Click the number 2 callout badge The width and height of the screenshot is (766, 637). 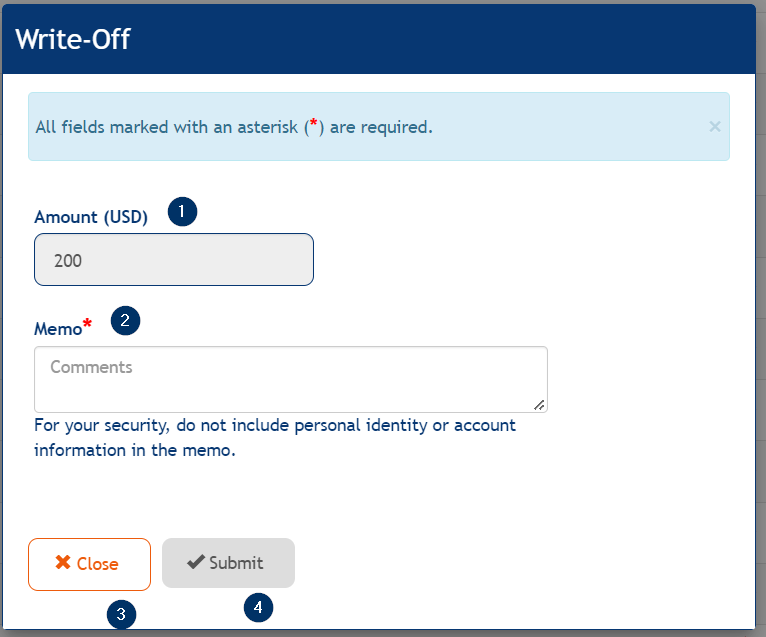pyautogui.click(x=125, y=320)
